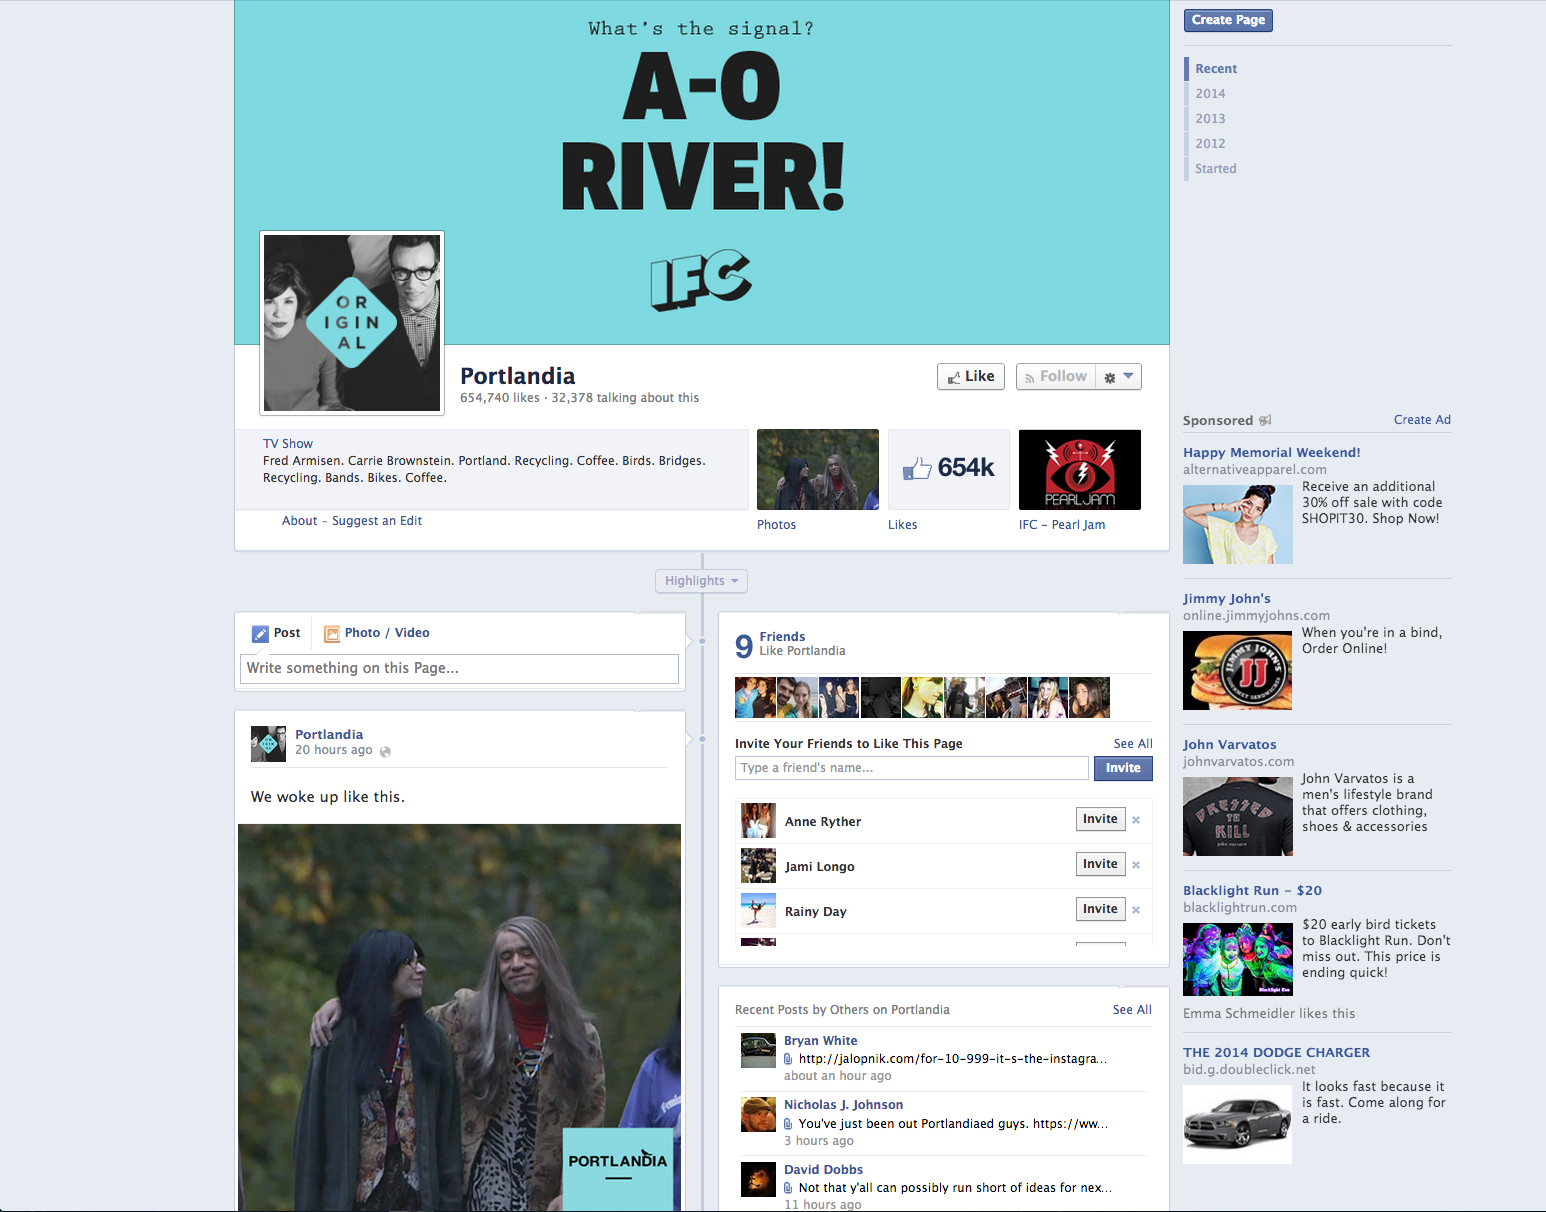Click the public globe icon on Portlandia post
The height and width of the screenshot is (1212, 1546).
point(385,752)
